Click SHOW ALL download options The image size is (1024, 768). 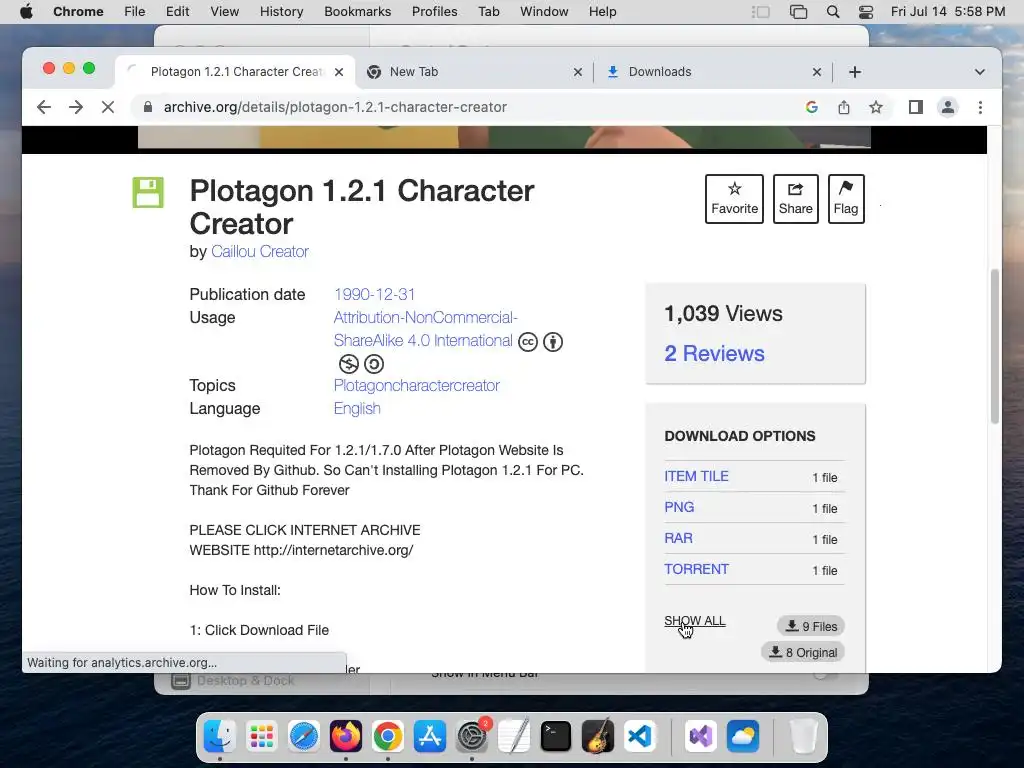[695, 620]
